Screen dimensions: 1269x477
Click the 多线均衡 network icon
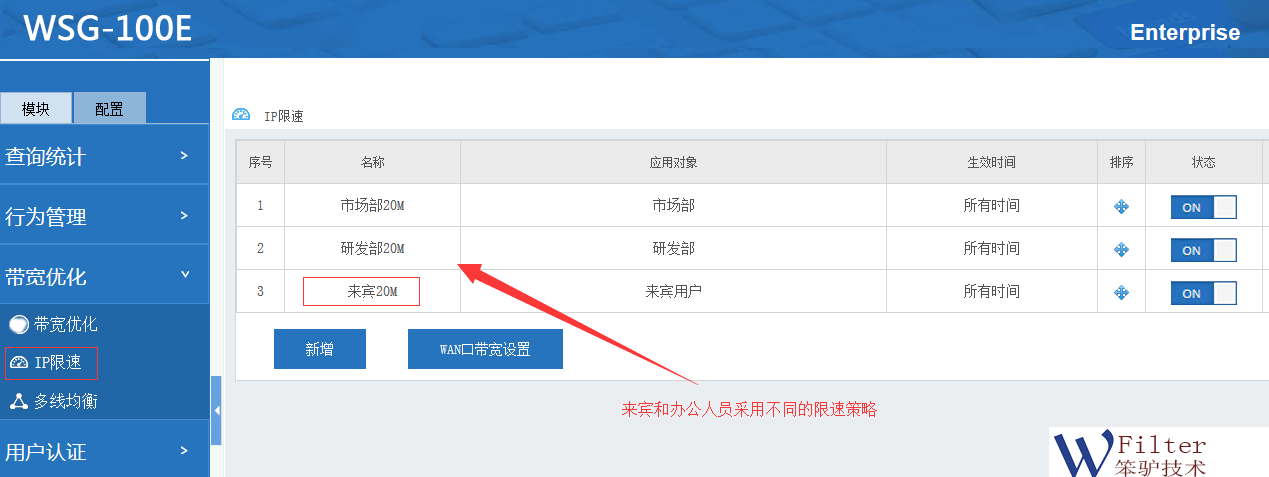tap(18, 401)
